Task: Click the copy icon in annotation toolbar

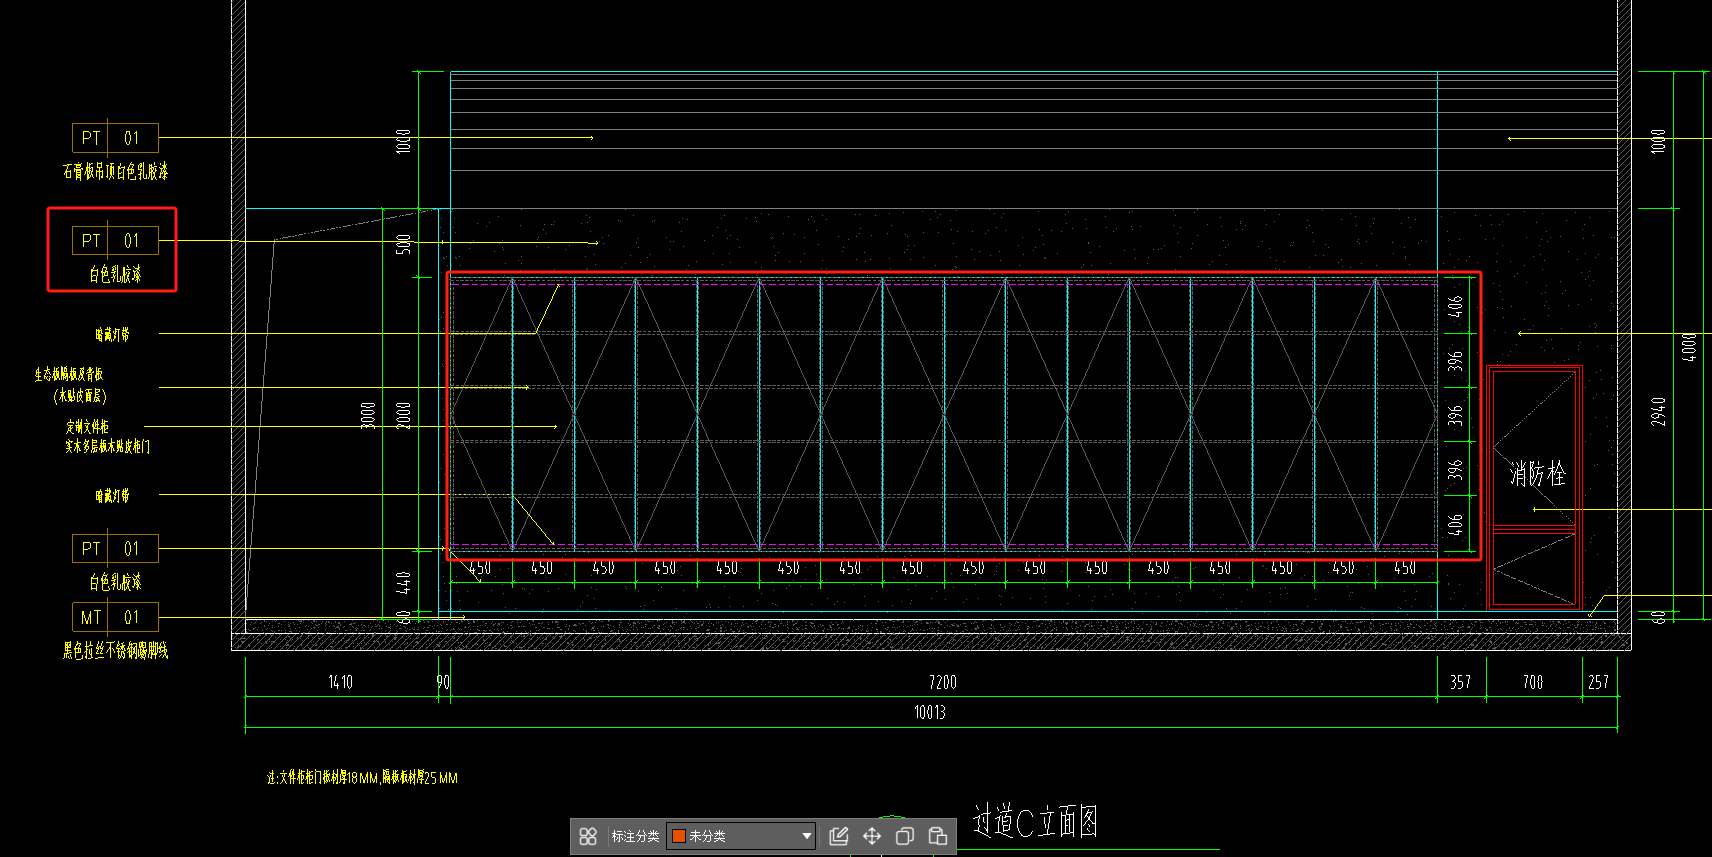Action: point(905,836)
